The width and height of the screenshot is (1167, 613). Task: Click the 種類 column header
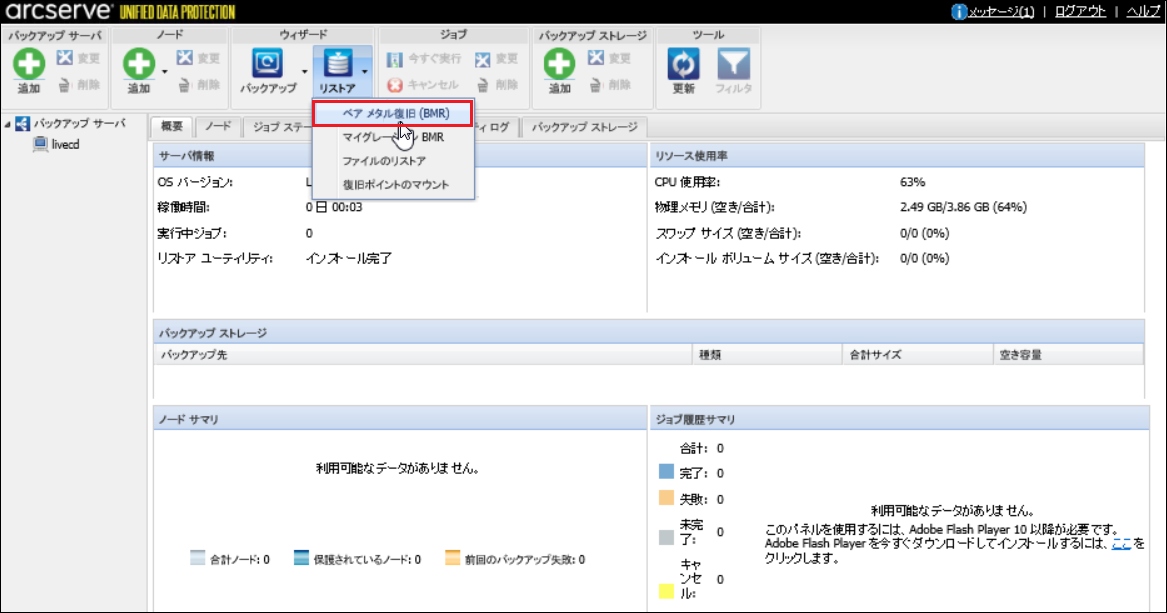point(767,355)
